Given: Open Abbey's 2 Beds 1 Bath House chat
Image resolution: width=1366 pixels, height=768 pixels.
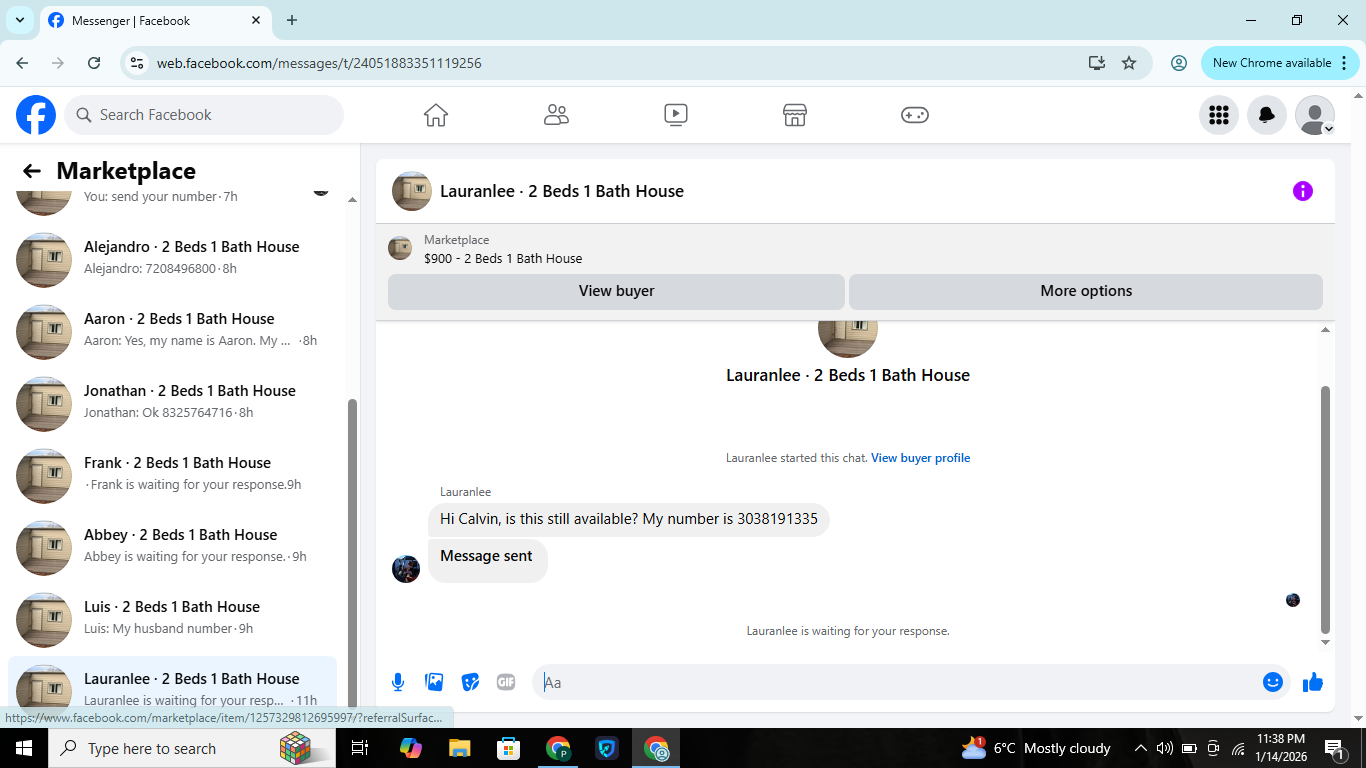Looking at the screenshot, I should (172, 546).
